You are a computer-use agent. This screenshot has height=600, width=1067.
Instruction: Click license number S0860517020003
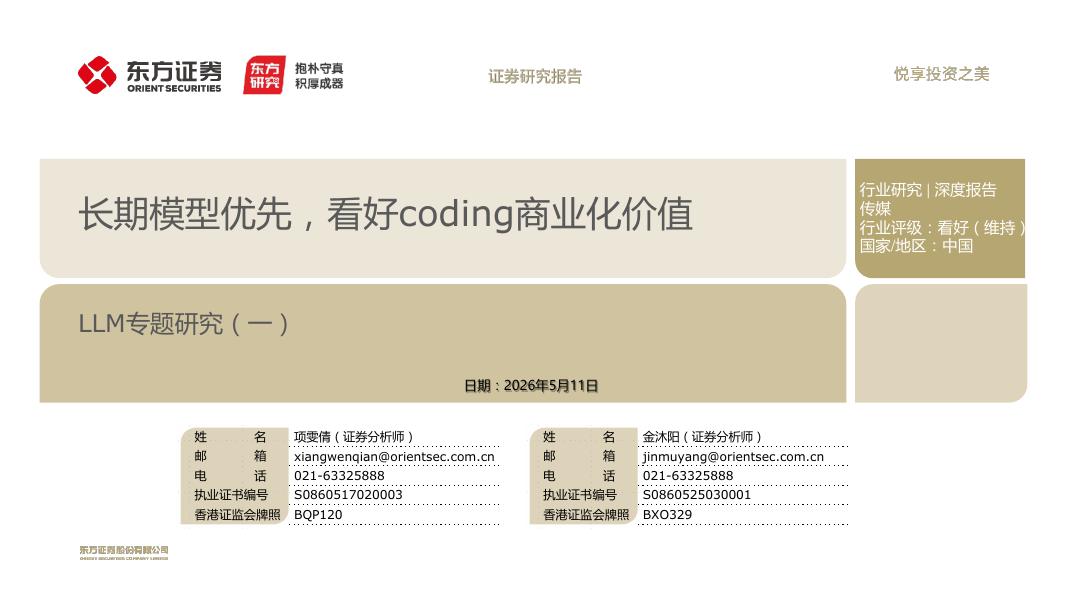[348, 495]
